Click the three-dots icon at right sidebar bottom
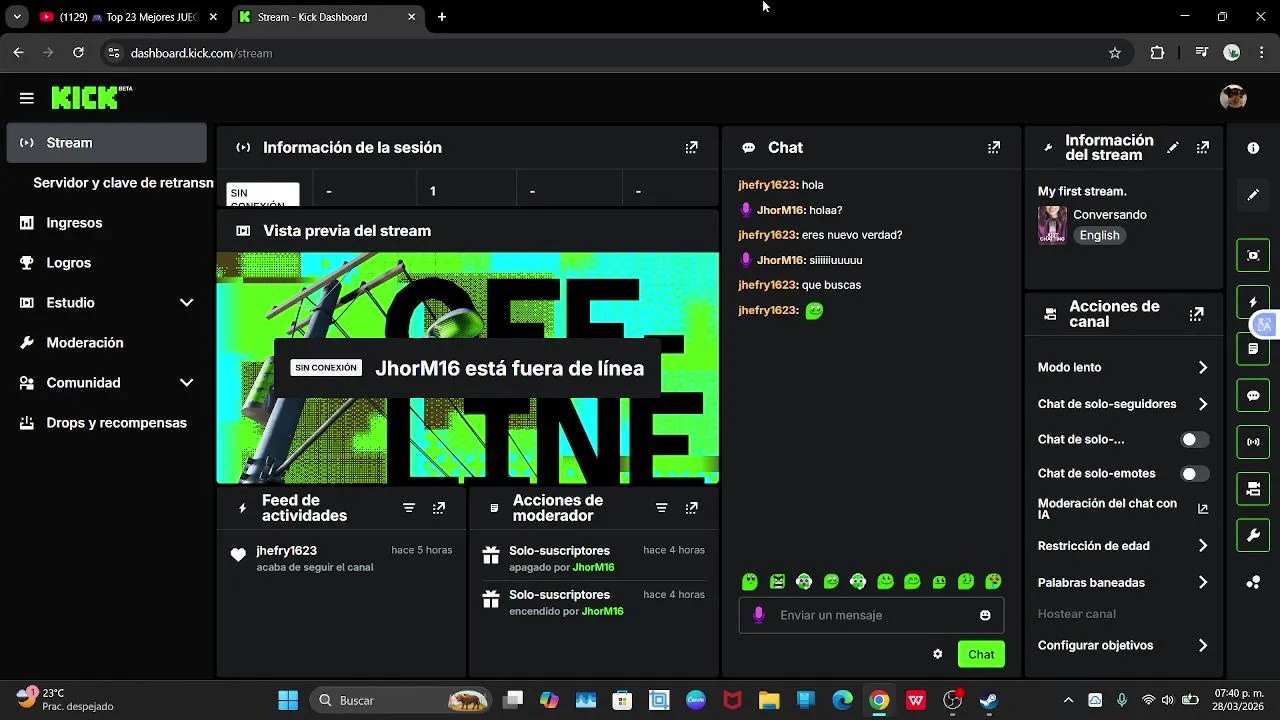 (x=1253, y=583)
